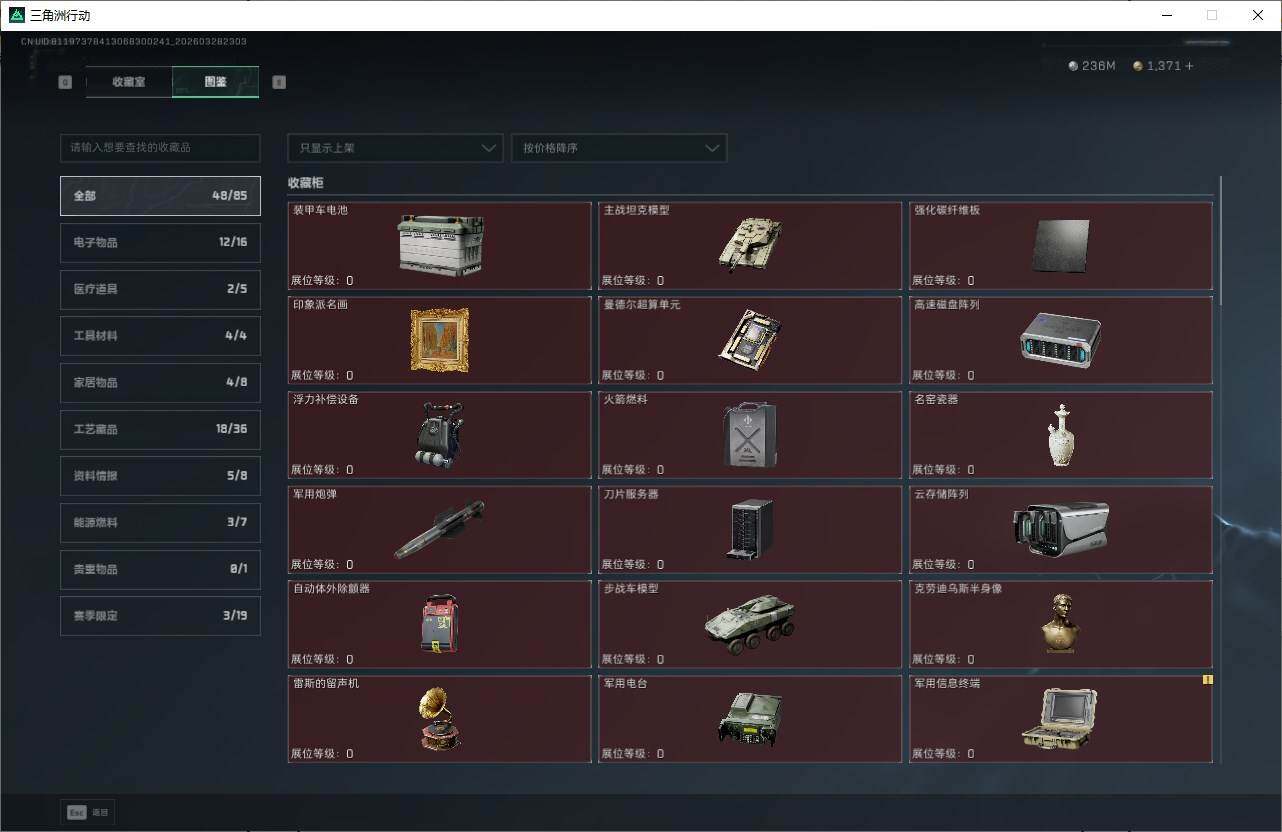Click the yellow alert badge on 军用信息终端
1282x832 pixels.
pos(1207,680)
